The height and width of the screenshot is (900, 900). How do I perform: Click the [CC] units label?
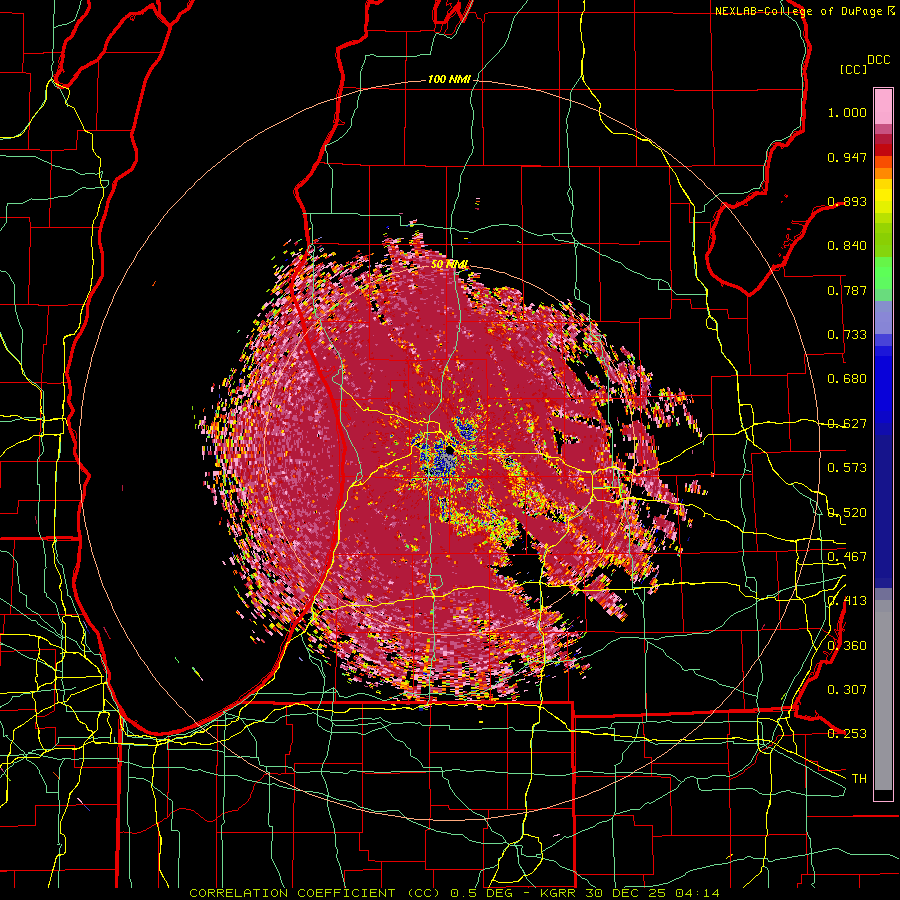point(853,69)
